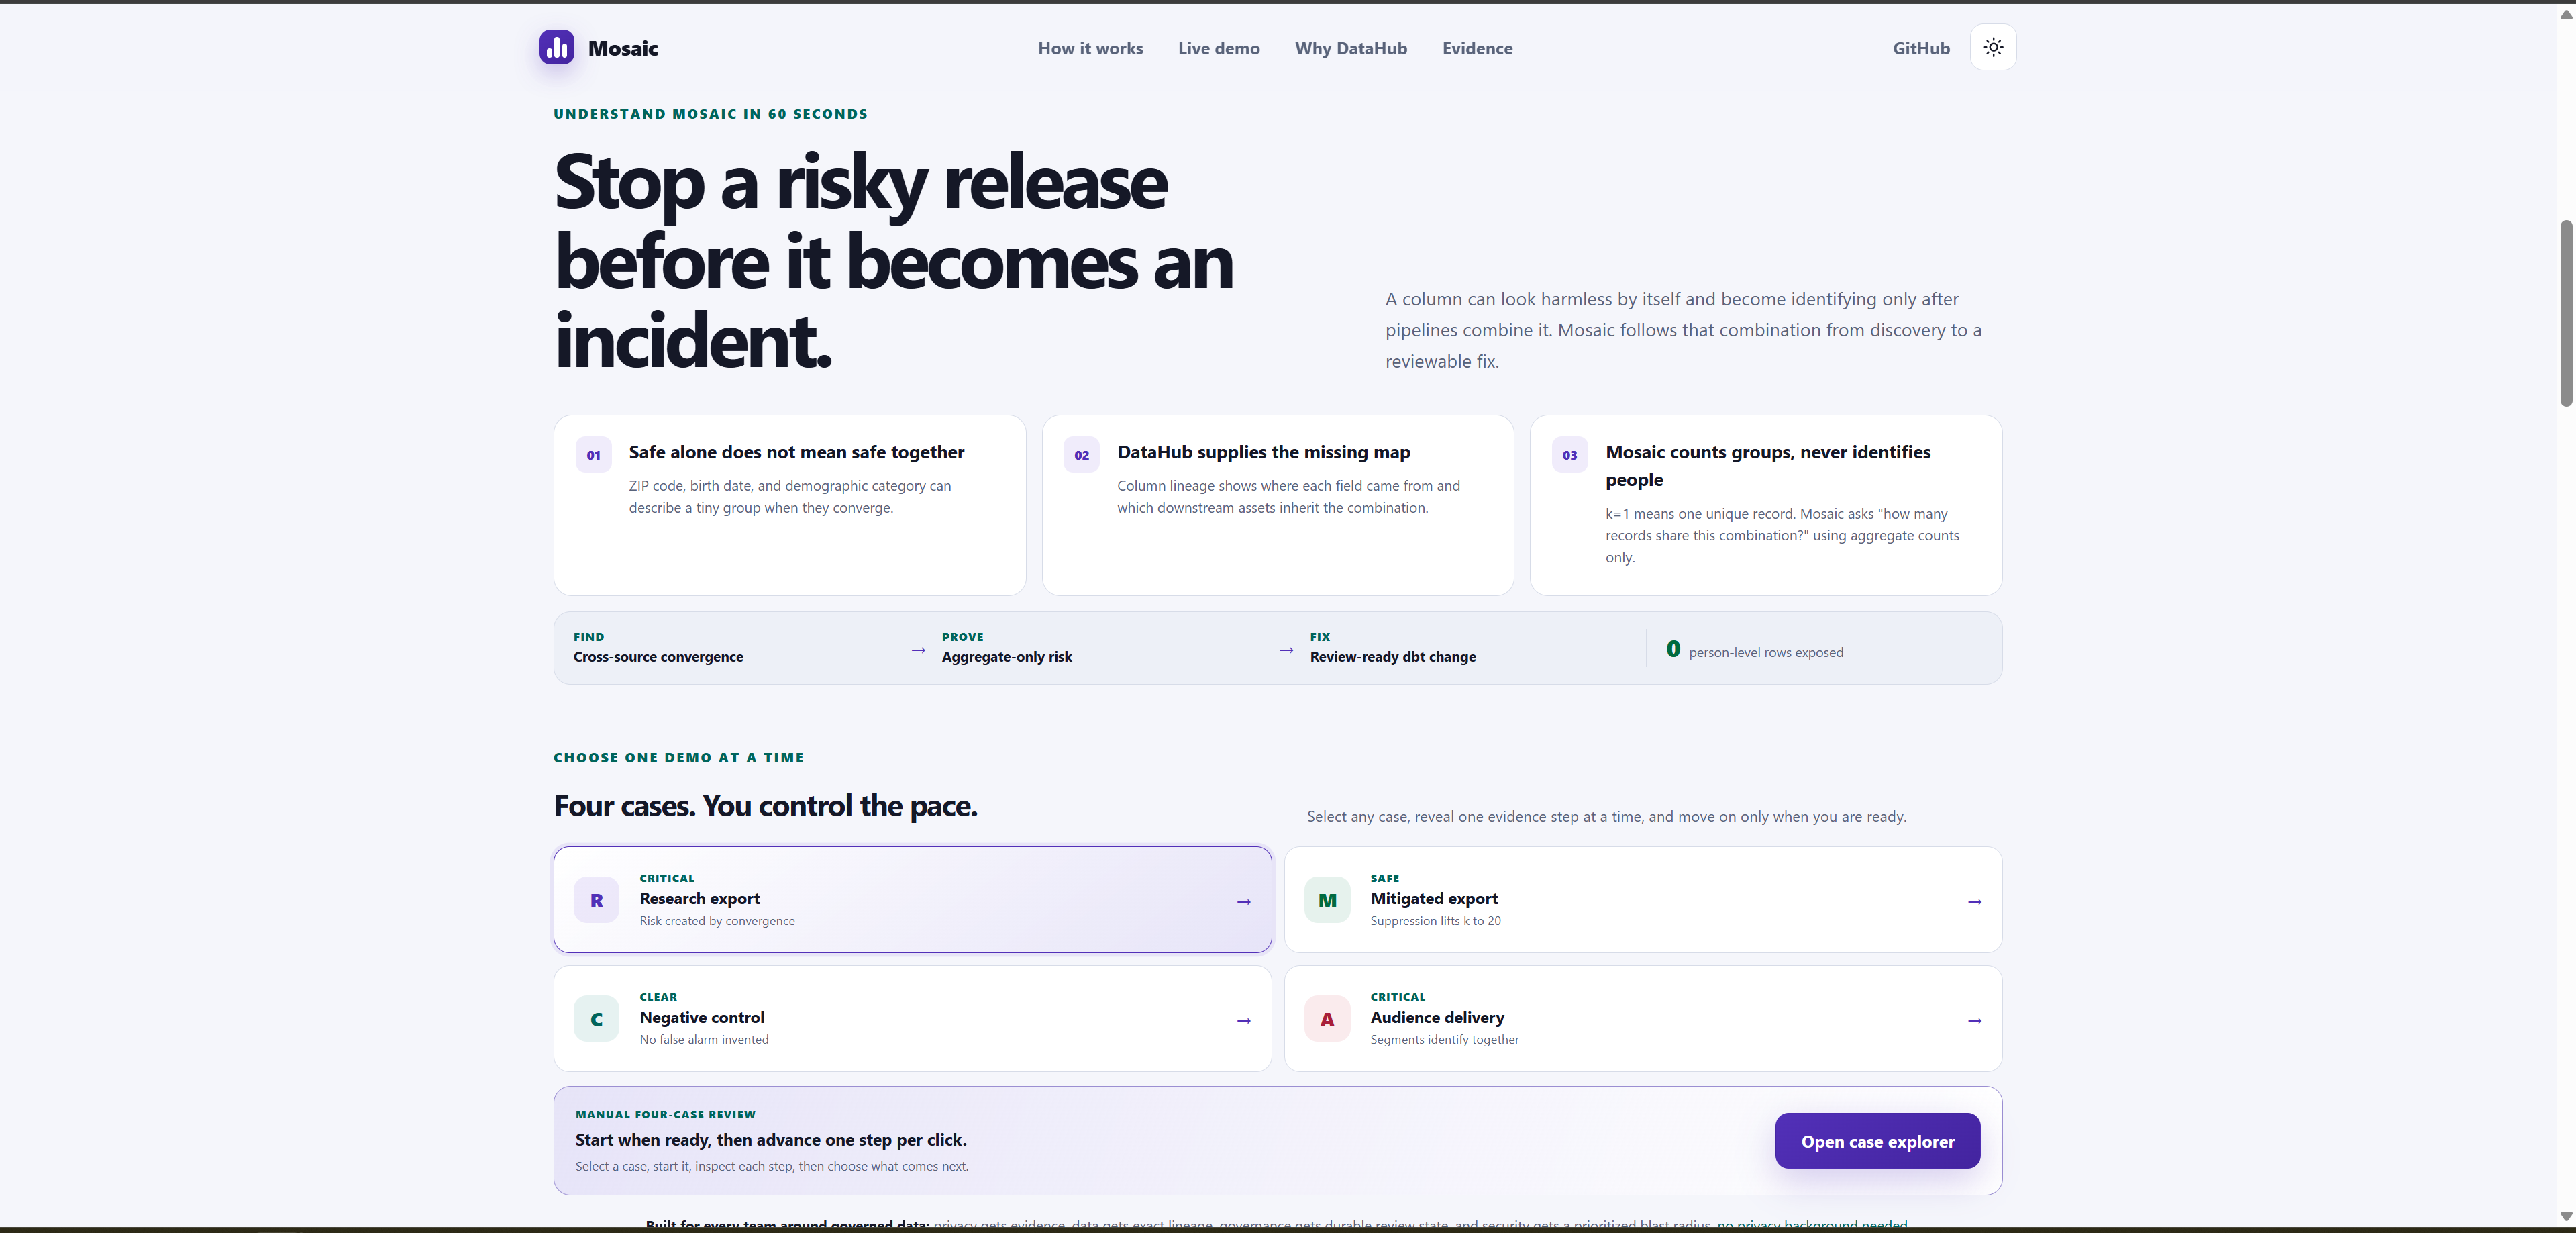Click "Start when ready, then advance one step per click."
Image resolution: width=2576 pixels, height=1233 pixels.
click(770, 1139)
